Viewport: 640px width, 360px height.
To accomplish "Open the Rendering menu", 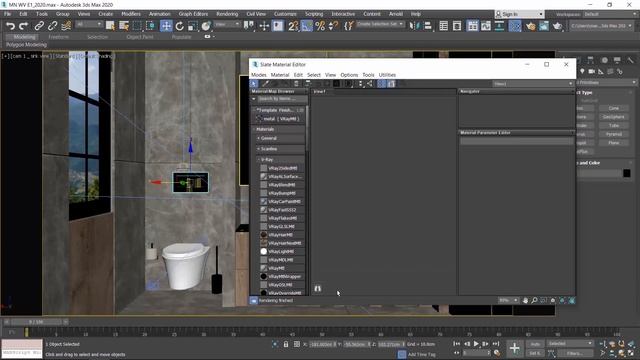I will pyautogui.click(x=227, y=14).
